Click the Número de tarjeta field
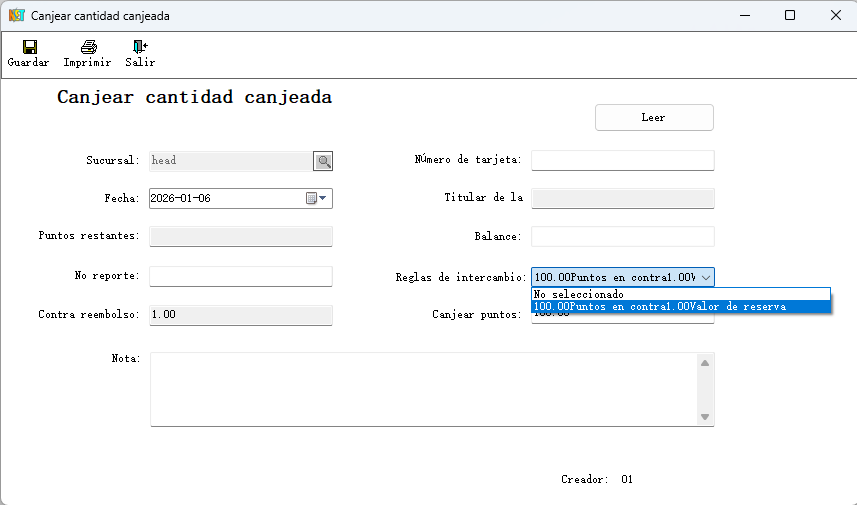857x505 pixels. (x=622, y=161)
